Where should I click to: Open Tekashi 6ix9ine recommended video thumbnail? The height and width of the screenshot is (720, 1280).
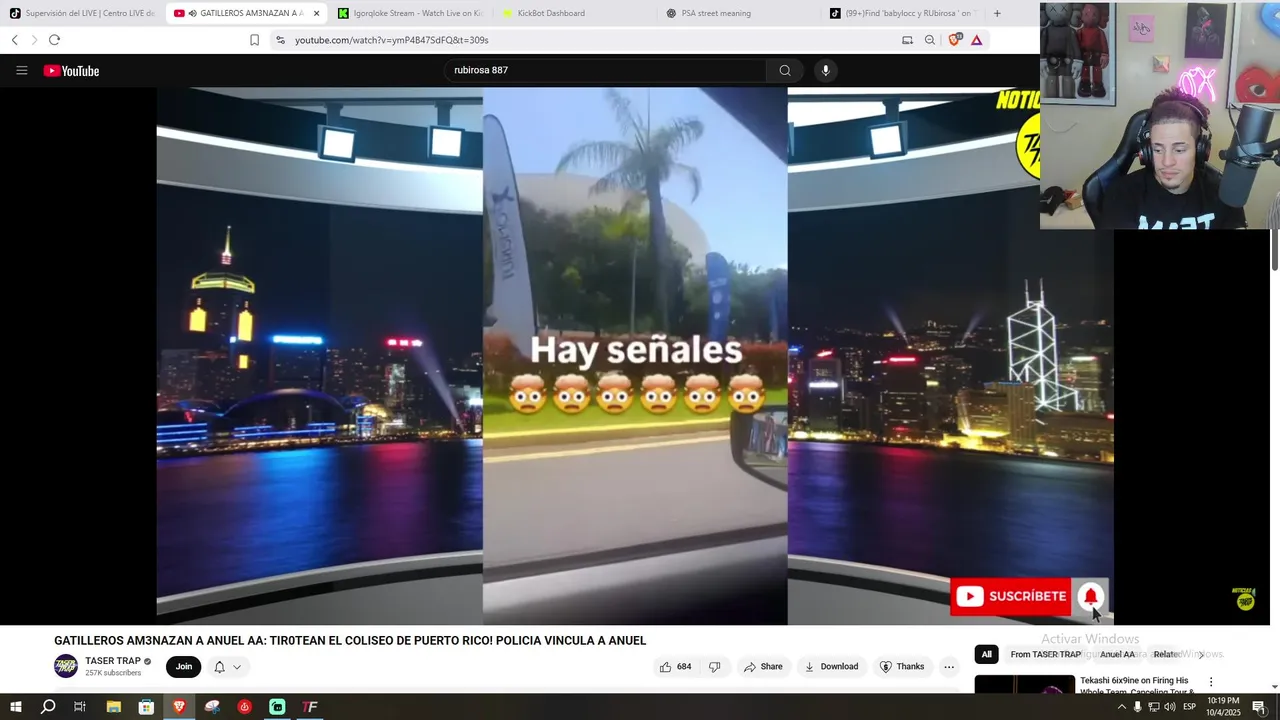(1024, 684)
